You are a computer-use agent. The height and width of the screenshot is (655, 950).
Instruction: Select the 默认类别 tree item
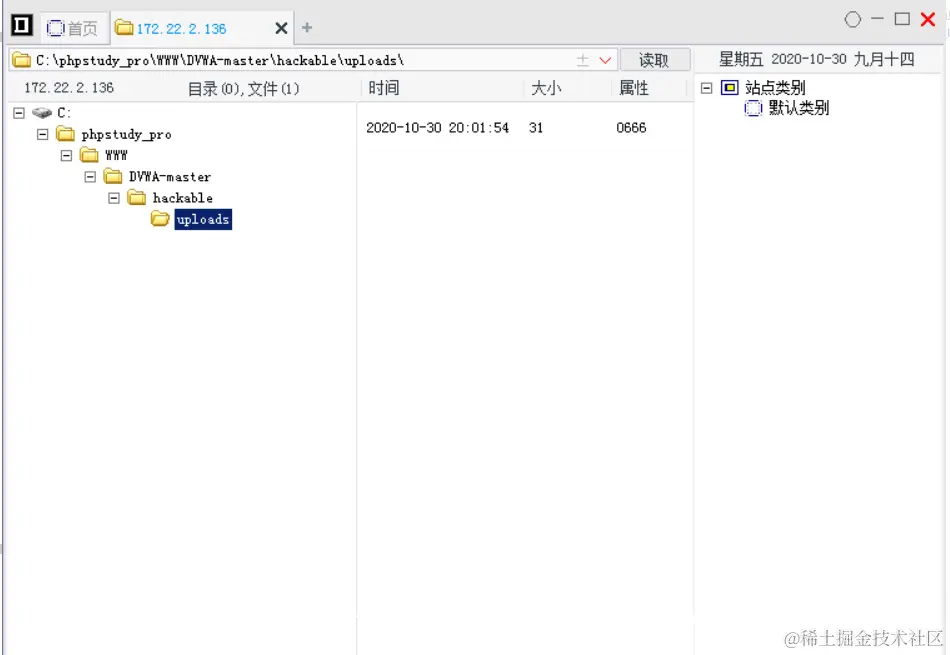799,108
